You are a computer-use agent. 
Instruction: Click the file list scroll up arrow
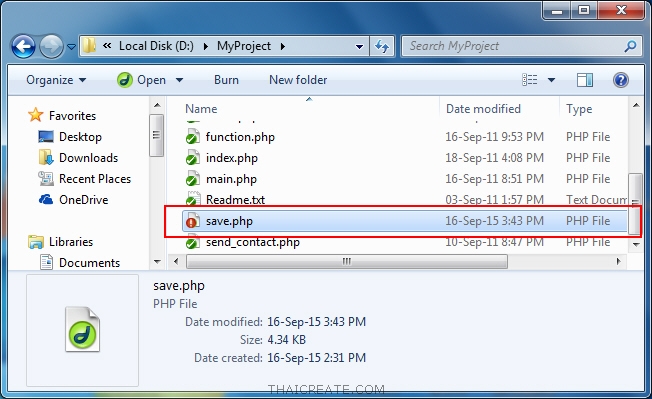tap(636, 105)
